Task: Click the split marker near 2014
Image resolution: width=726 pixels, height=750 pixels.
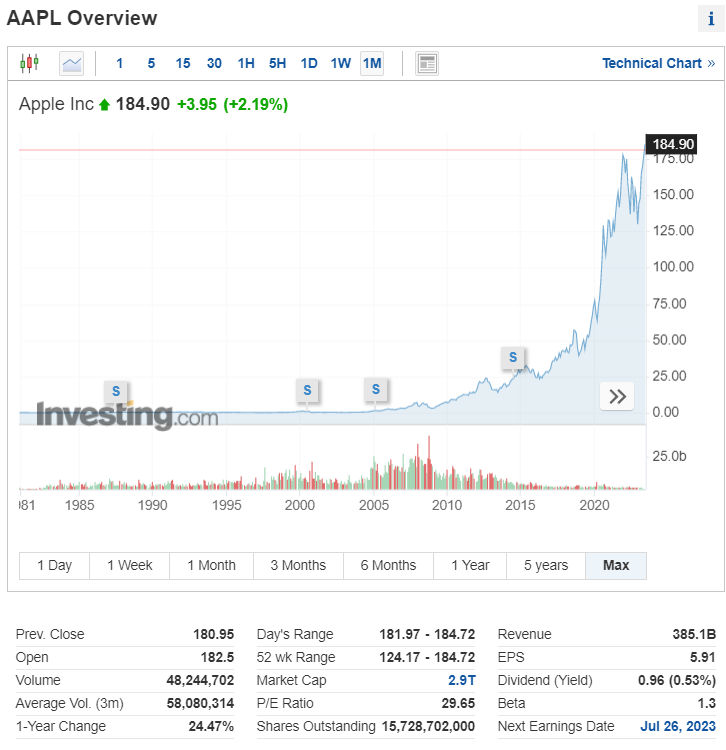Action: [513, 357]
